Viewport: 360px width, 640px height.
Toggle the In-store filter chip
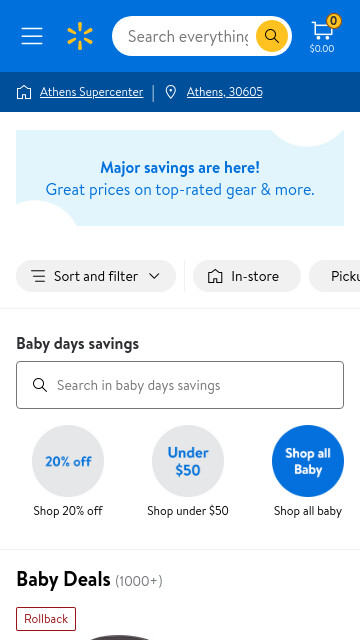(x=247, y=276)
